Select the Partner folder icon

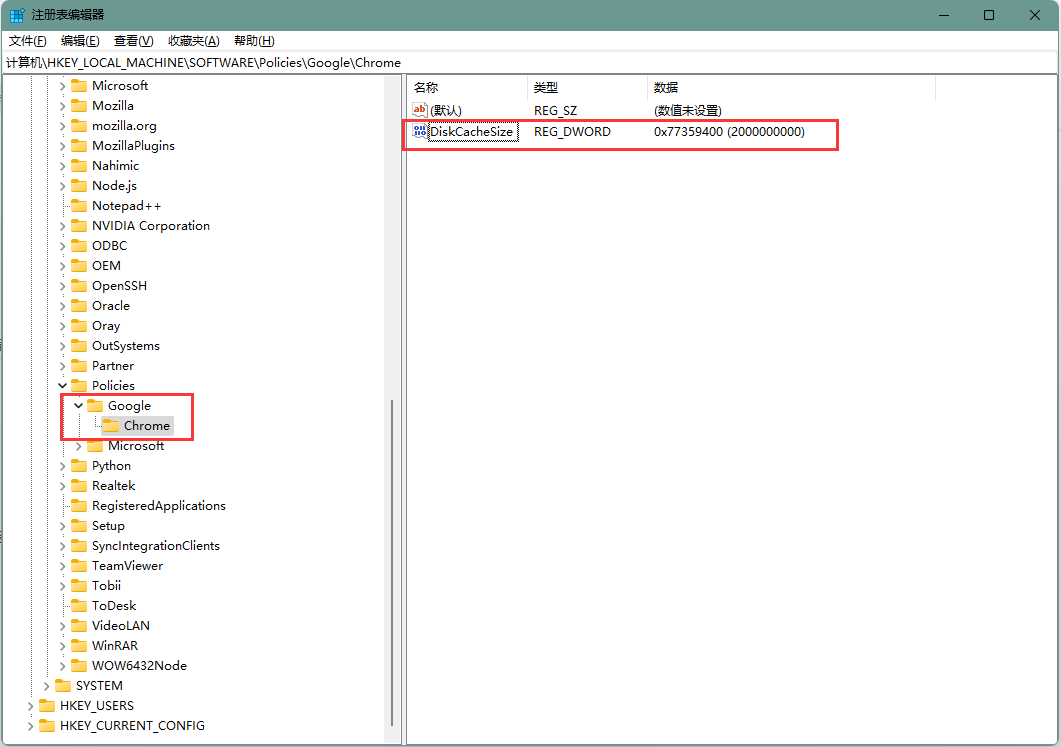pos(79,365)
